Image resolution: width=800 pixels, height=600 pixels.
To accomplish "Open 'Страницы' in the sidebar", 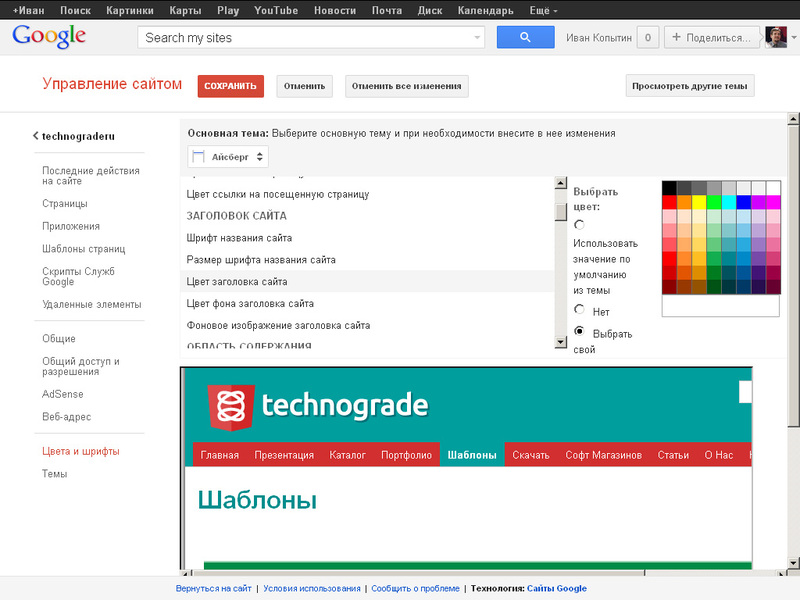I will (x=65, y=204).
